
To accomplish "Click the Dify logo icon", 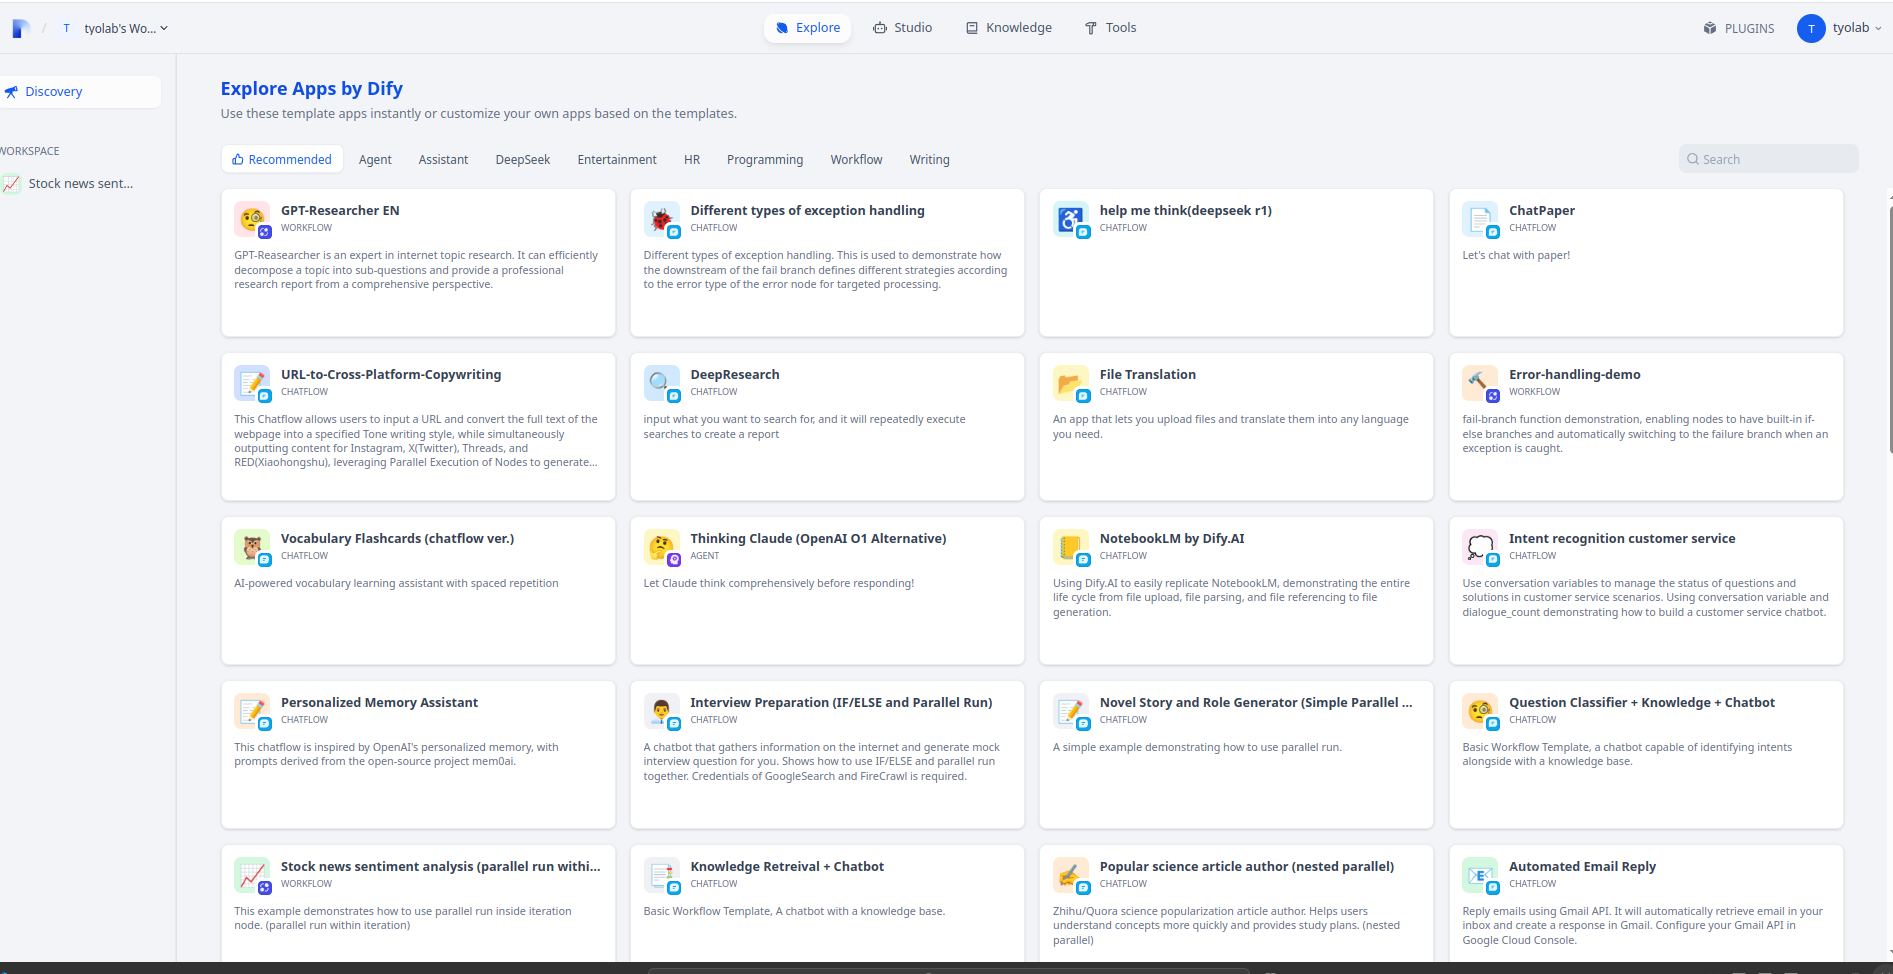I will coord(20,28).
